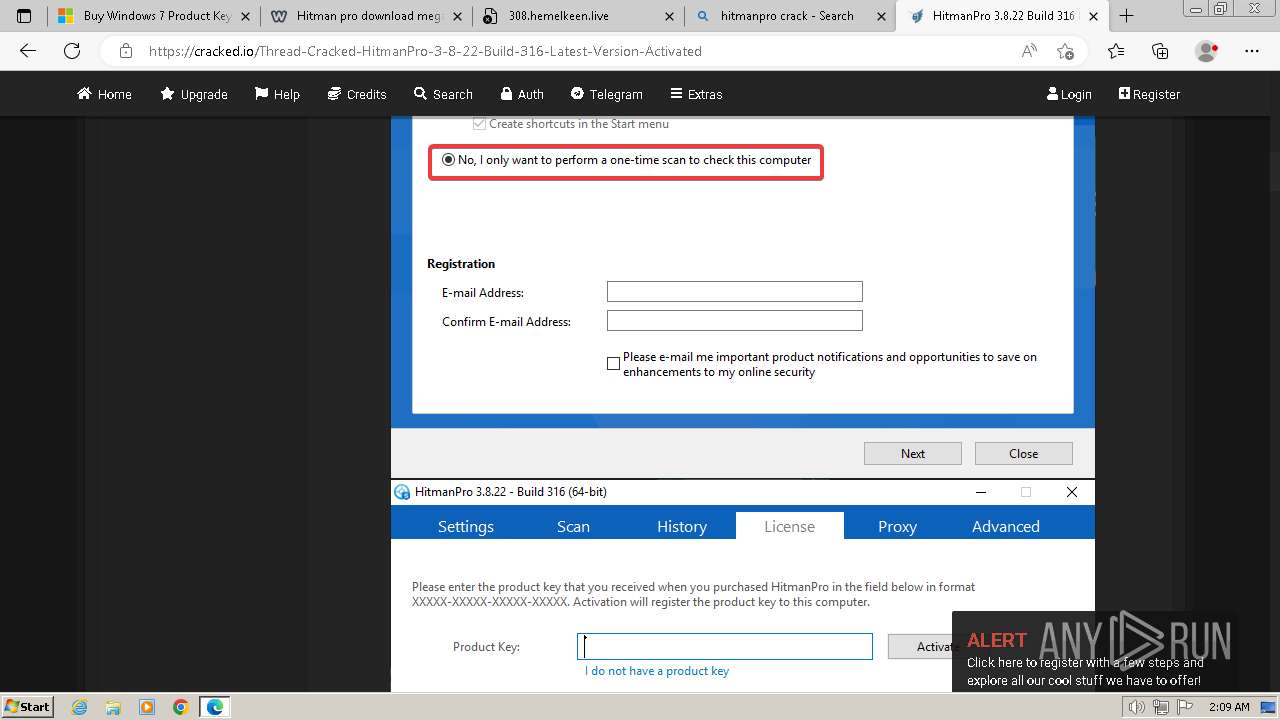Open the HitmanPro Advanced tab
1280x720 pixels.
tap(1006, 526)
